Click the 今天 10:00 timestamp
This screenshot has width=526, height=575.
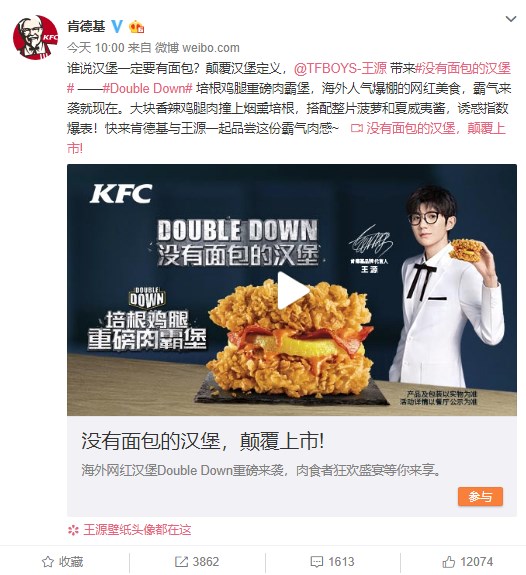96,48
